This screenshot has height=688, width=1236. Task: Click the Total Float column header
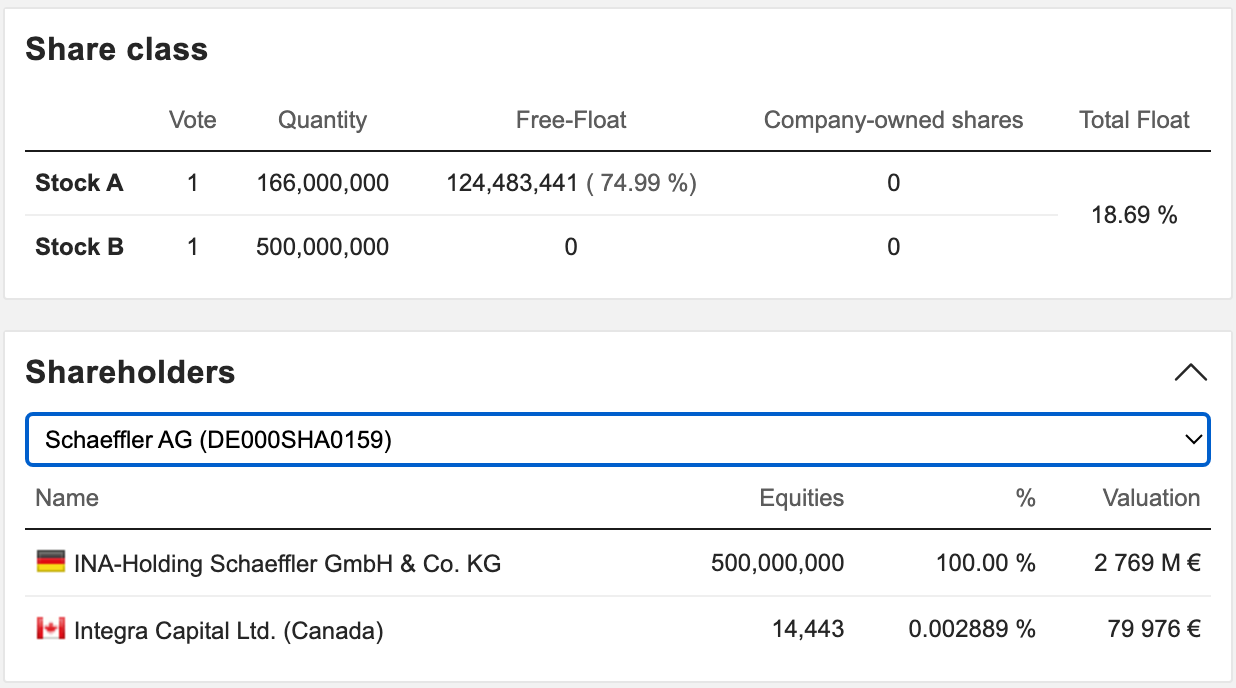(x=1135, y=120)
